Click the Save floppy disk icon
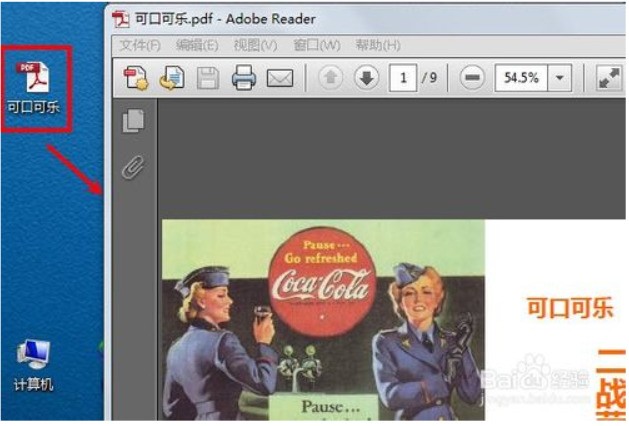The width and height of the screenshot is (629, 426). tap(207, 78)
